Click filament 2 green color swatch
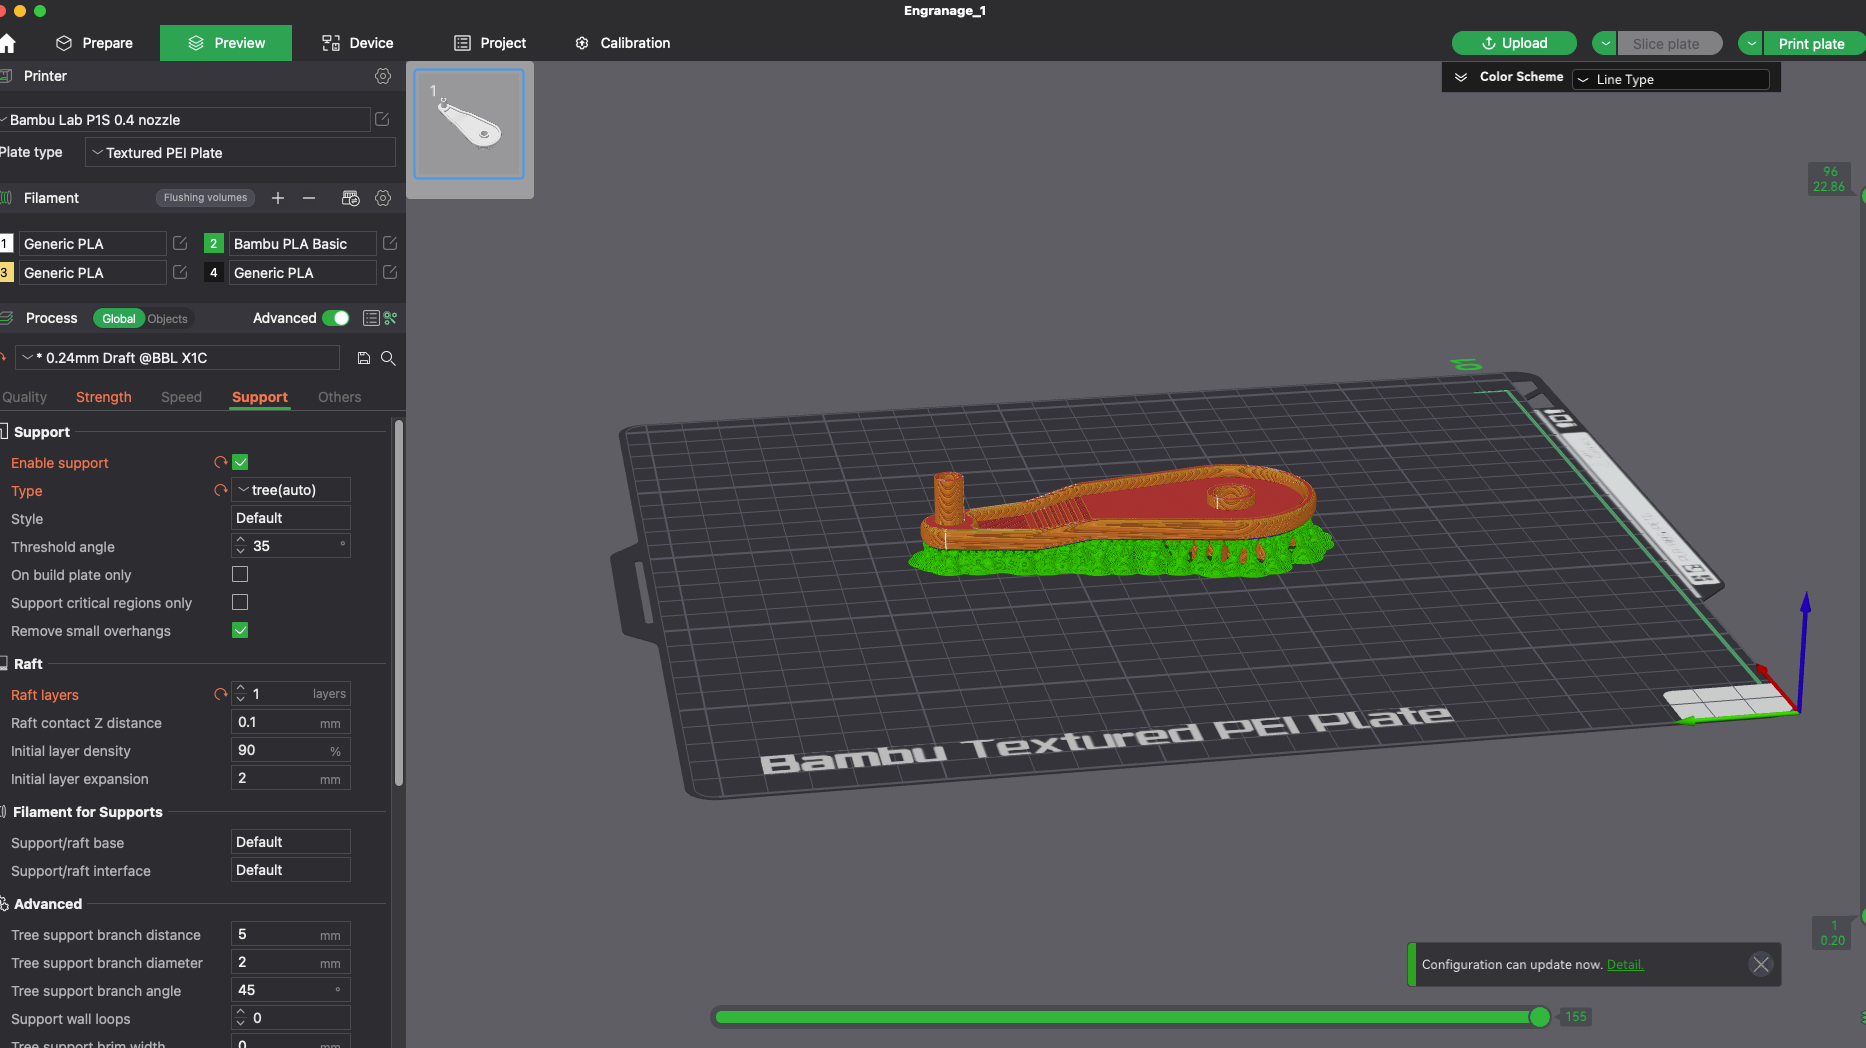This screenshot has width=1866, height=1048. point(213,243)
